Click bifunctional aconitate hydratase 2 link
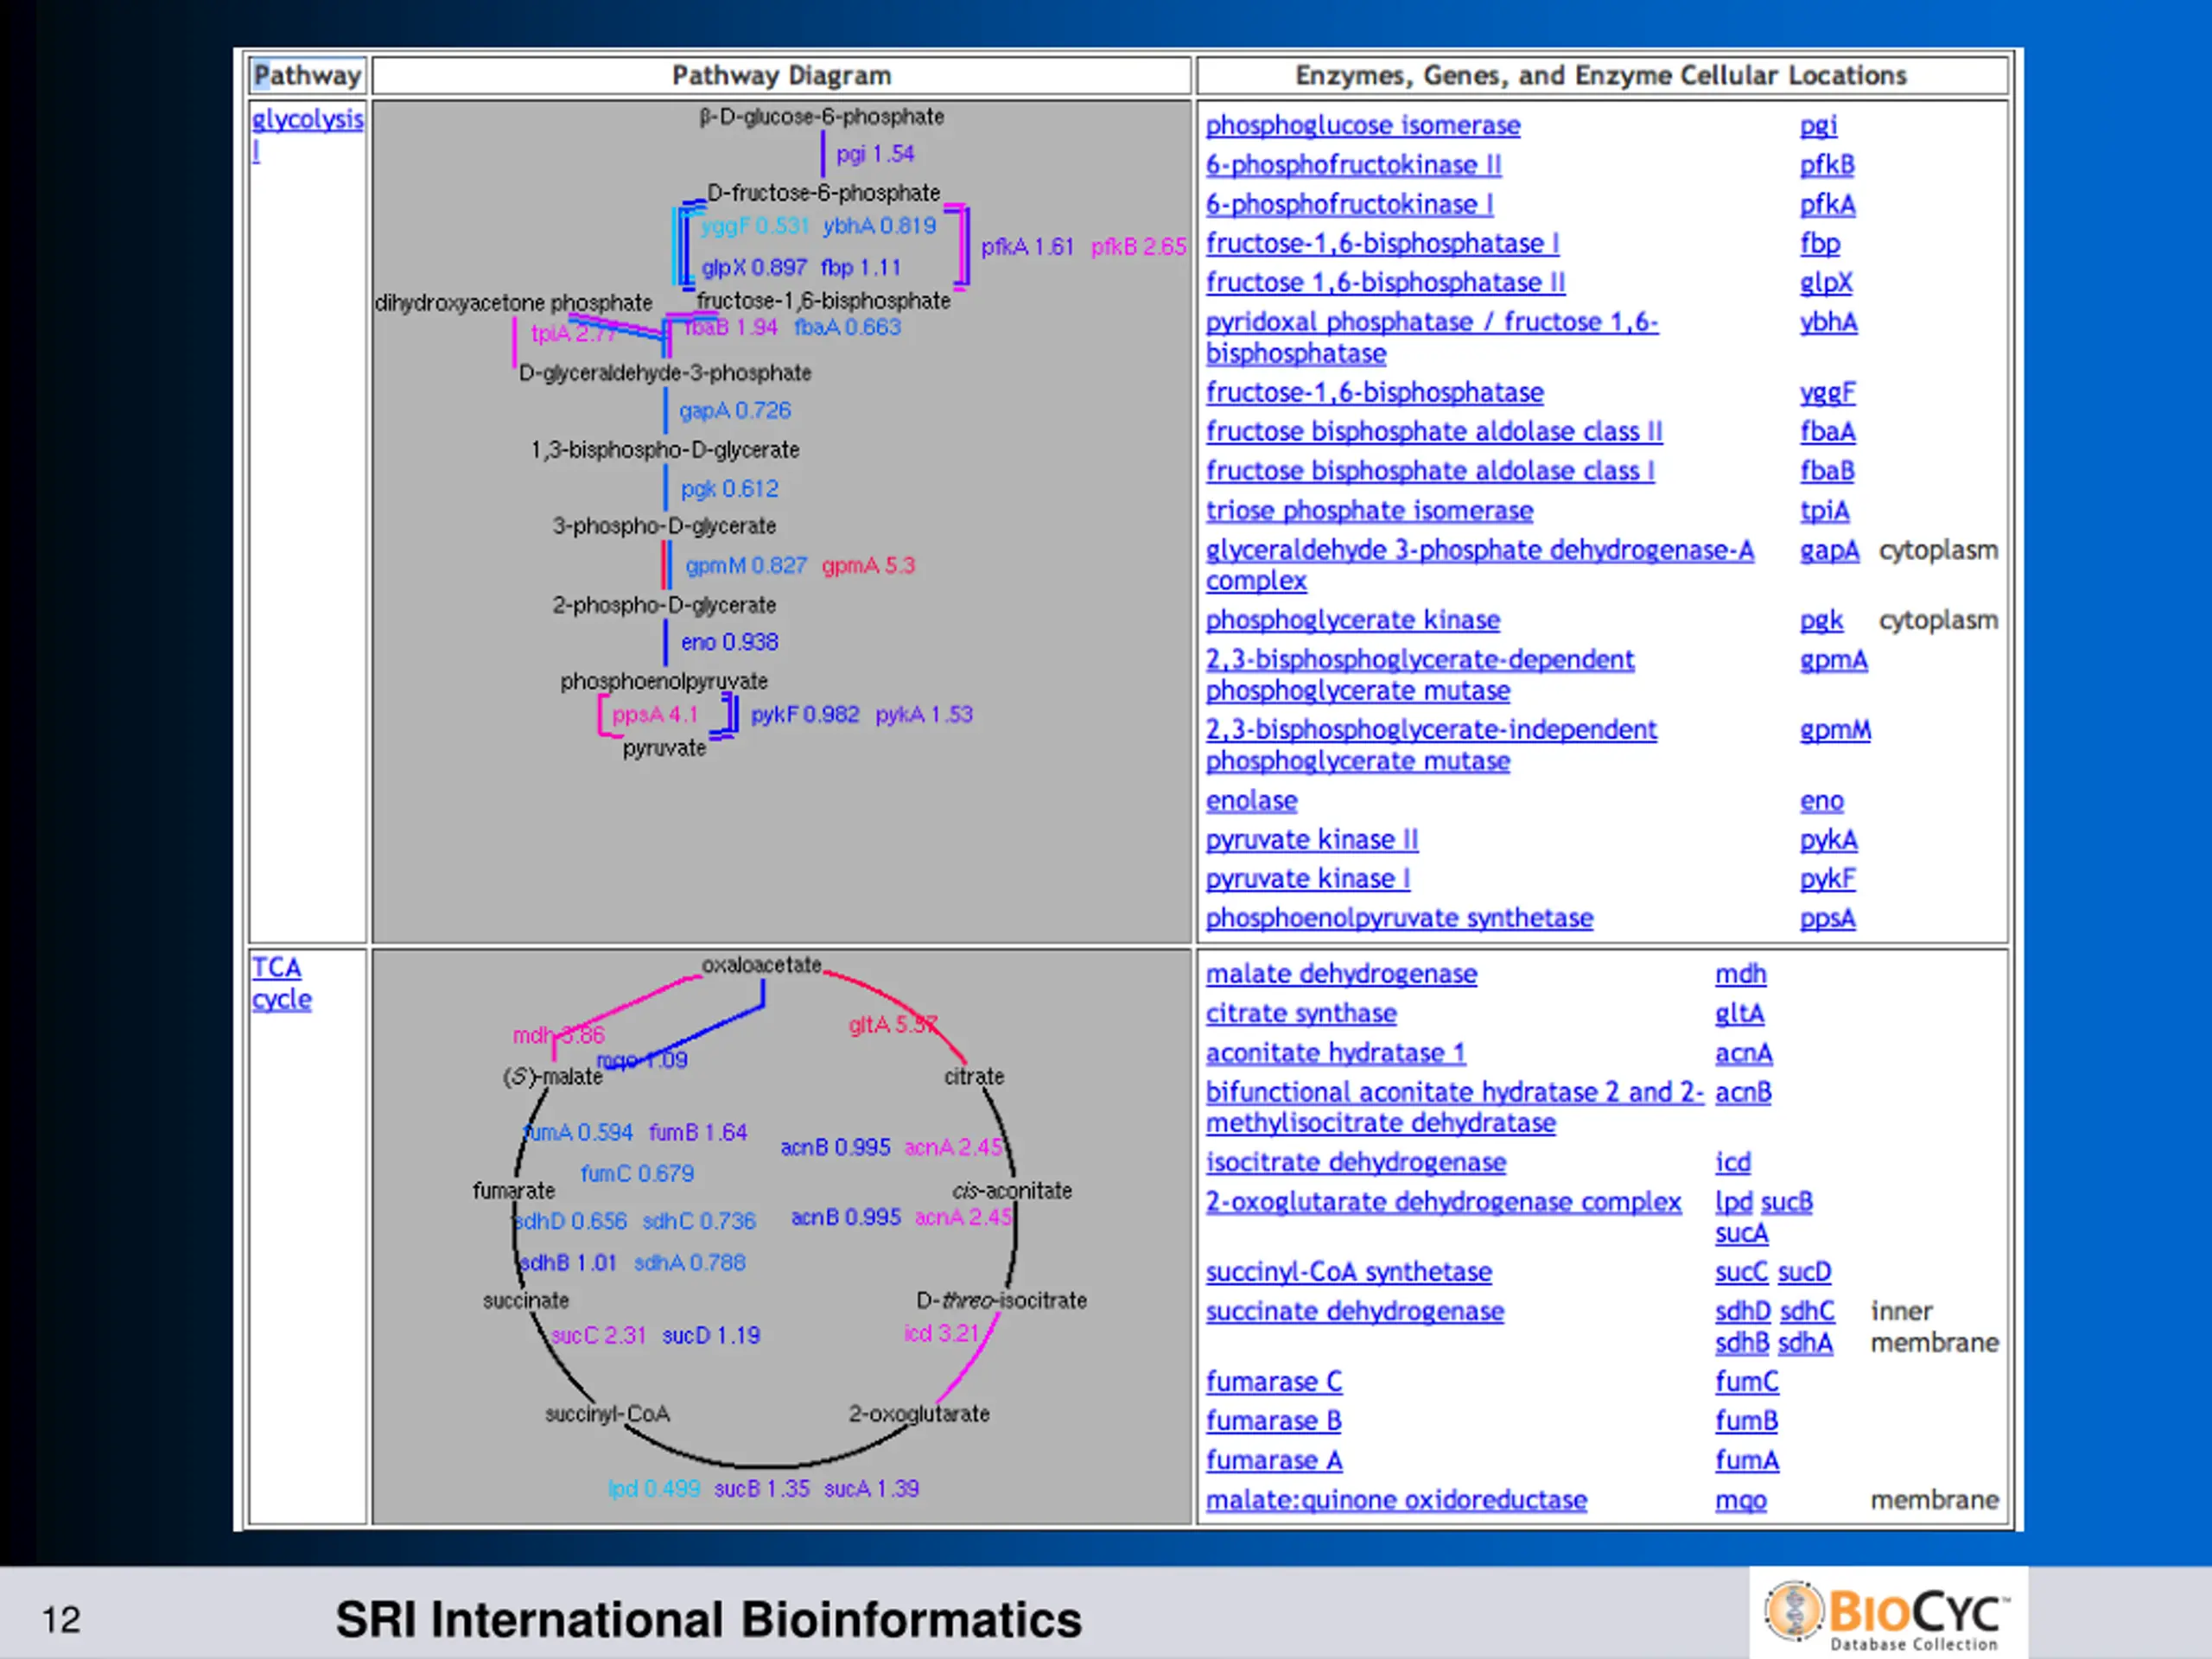 point(1454,1107)
